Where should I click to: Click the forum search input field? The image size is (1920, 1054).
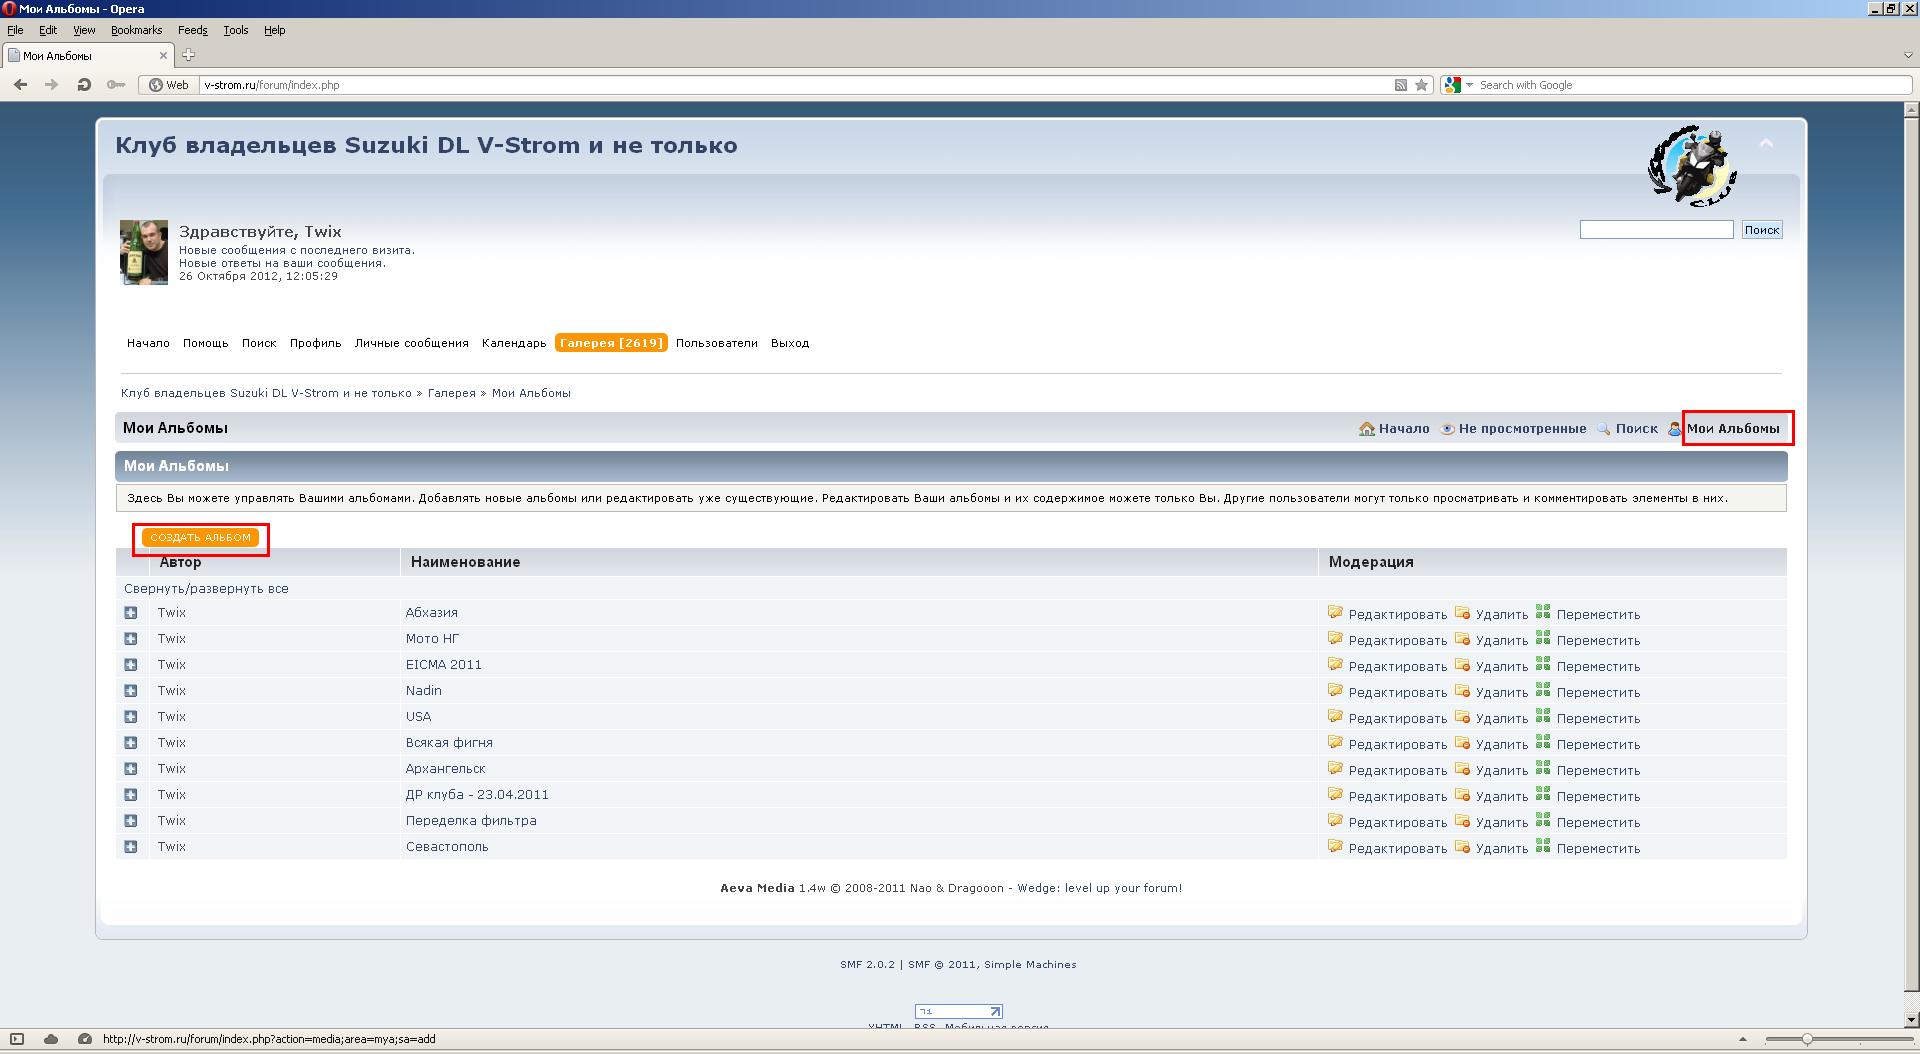pos(1656,230)
